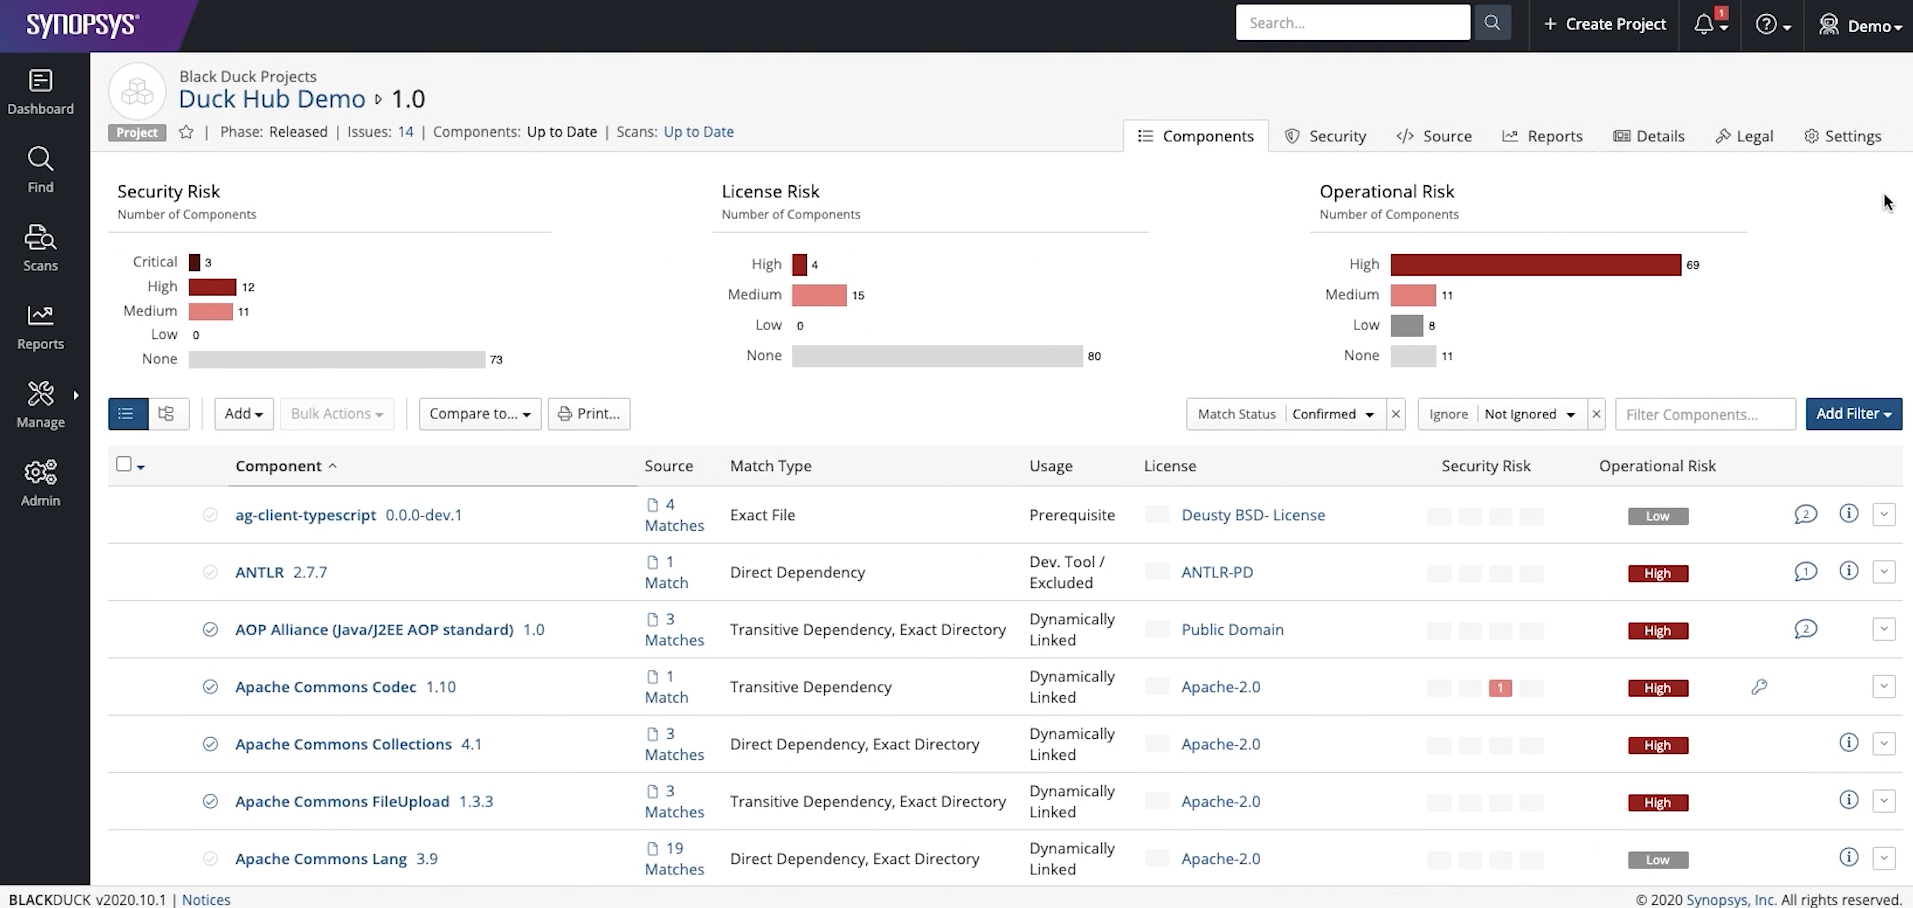This screenshot has height=908, width=1913.
Task: Open the Duck Hub Demo project link
Action: tap(272, 99)
